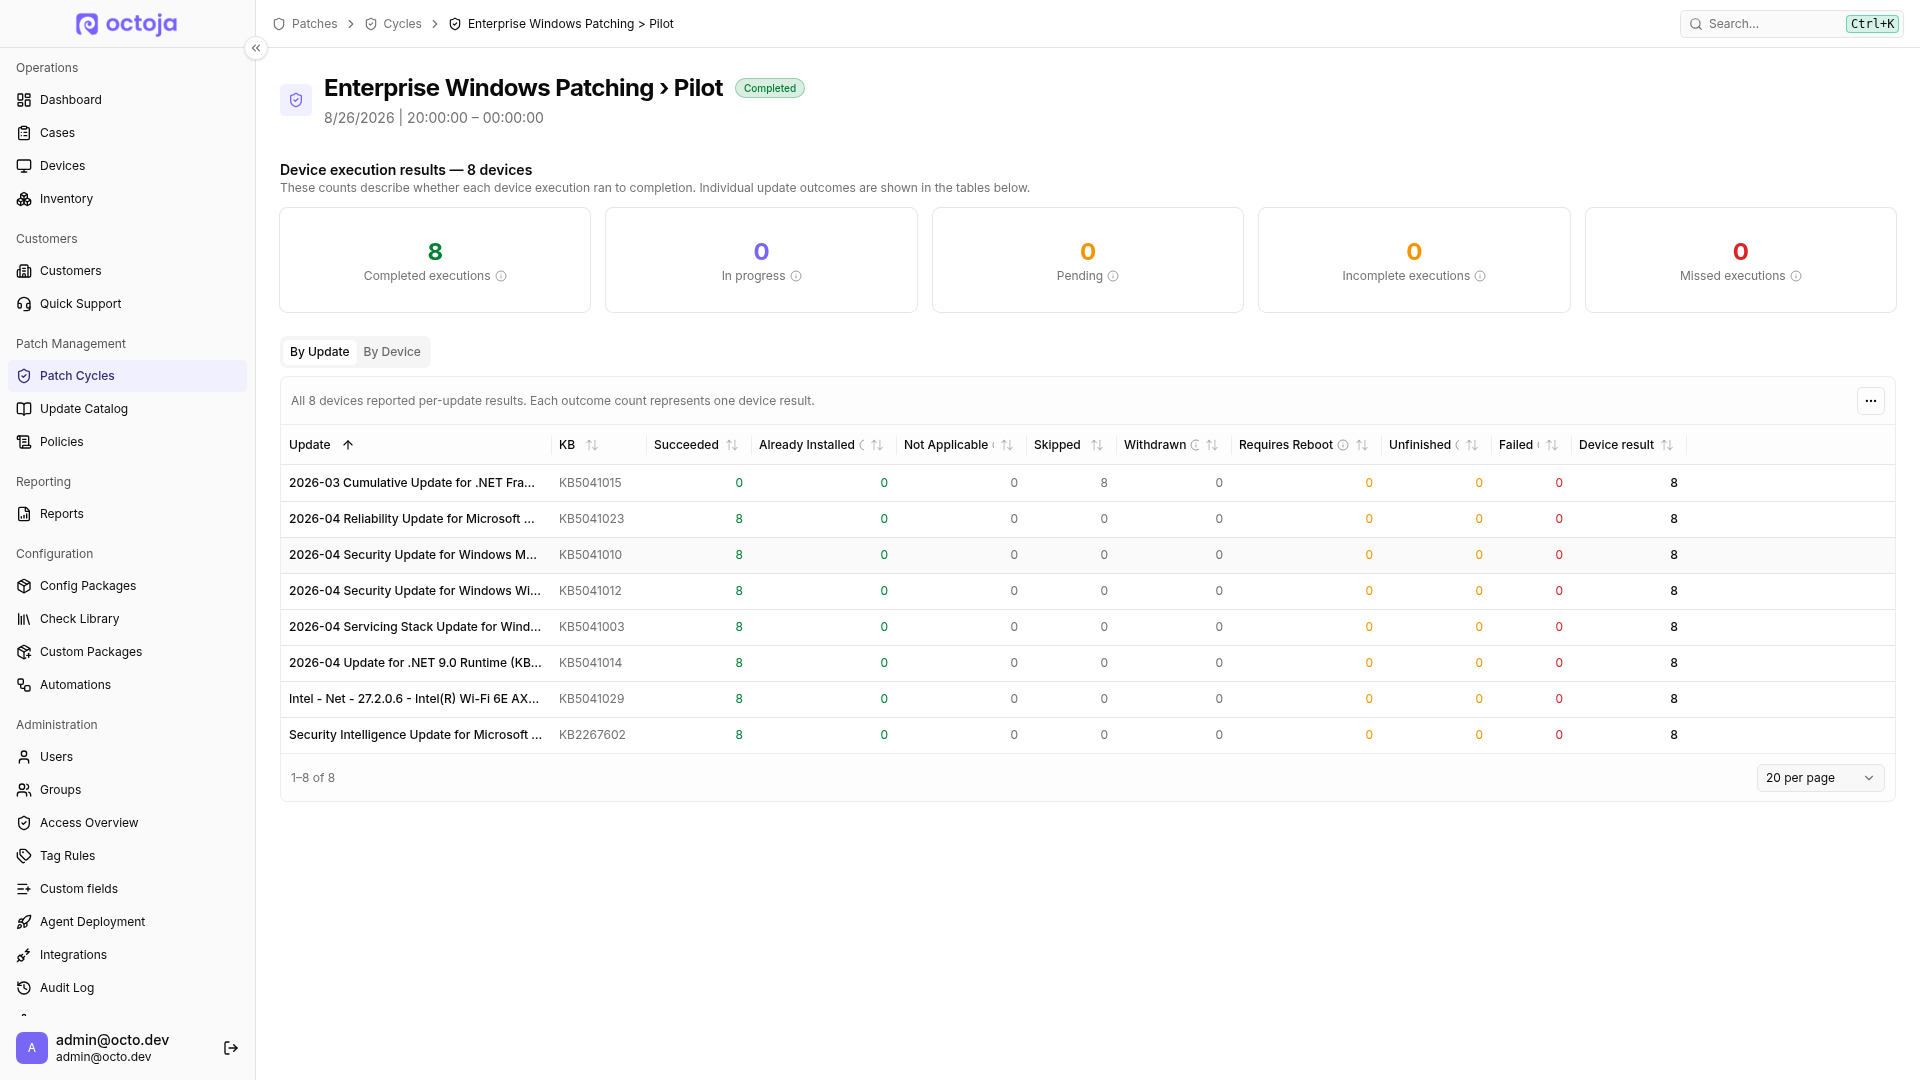Select the By Update tab
The width and height of the screenshot is (1920, 1080).
(319, 352)
